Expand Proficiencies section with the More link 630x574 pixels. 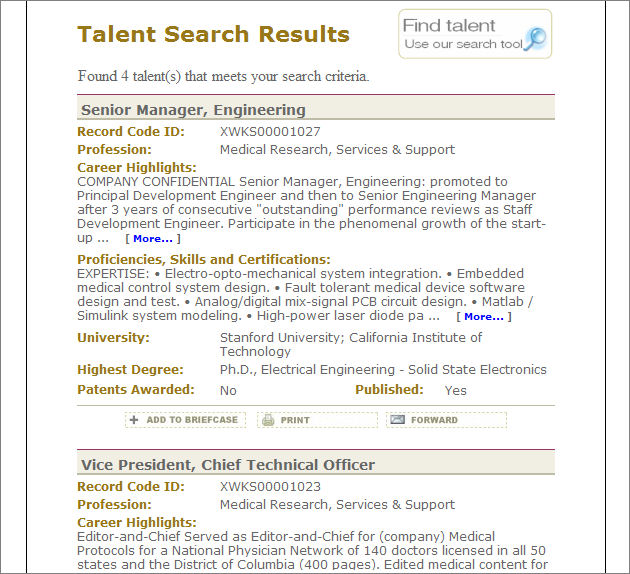[484, 317]
